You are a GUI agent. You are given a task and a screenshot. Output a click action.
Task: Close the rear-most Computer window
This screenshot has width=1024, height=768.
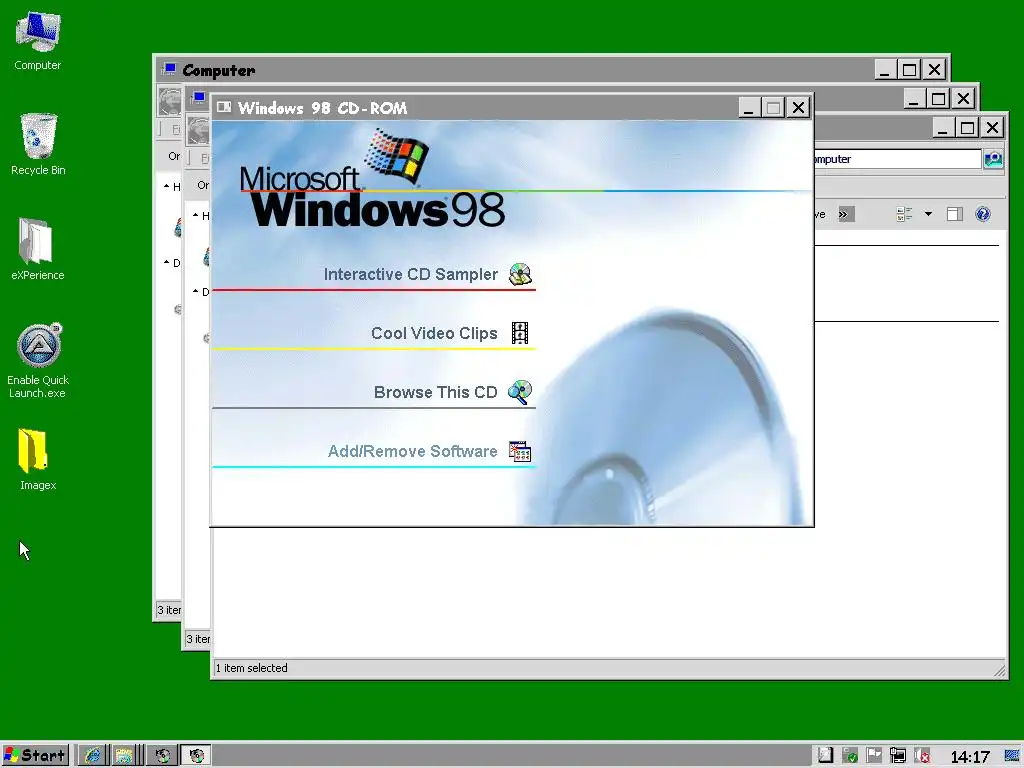[935, 69]
